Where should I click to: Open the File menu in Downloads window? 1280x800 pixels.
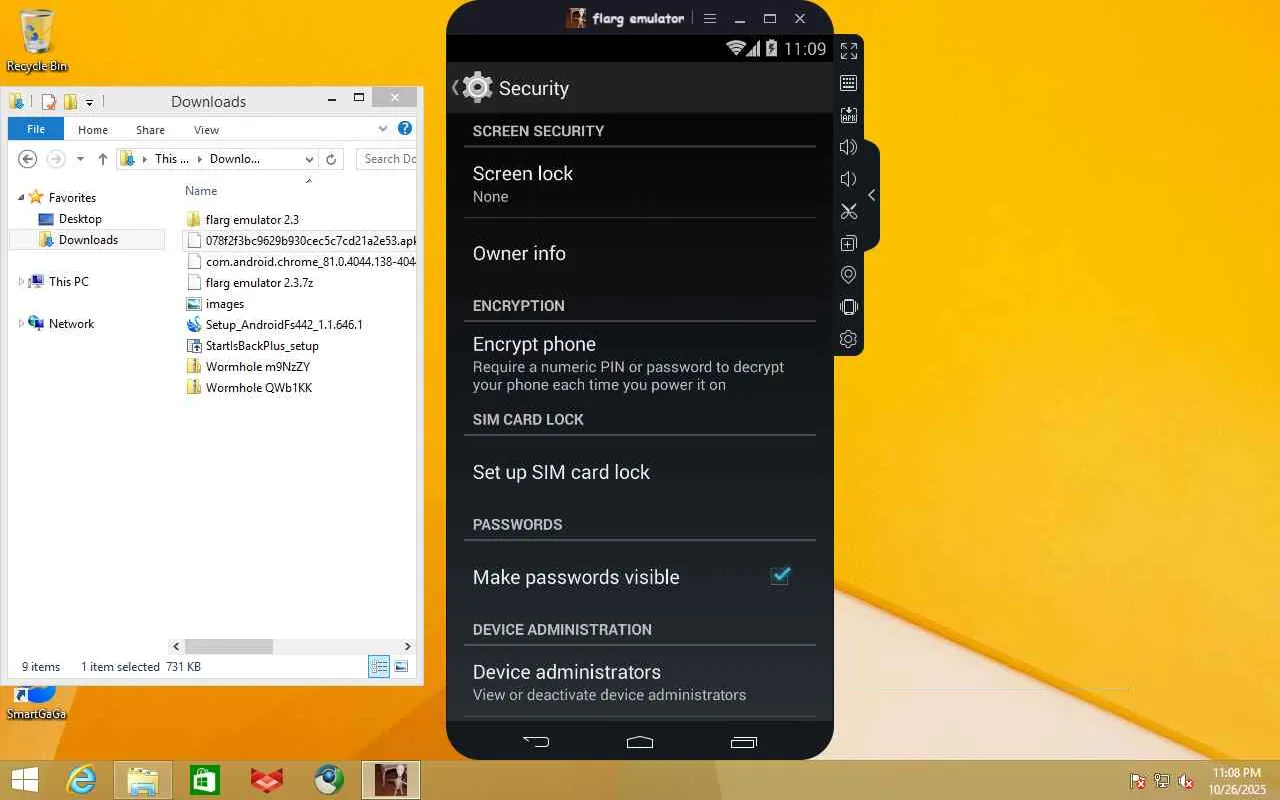point(36,129)
